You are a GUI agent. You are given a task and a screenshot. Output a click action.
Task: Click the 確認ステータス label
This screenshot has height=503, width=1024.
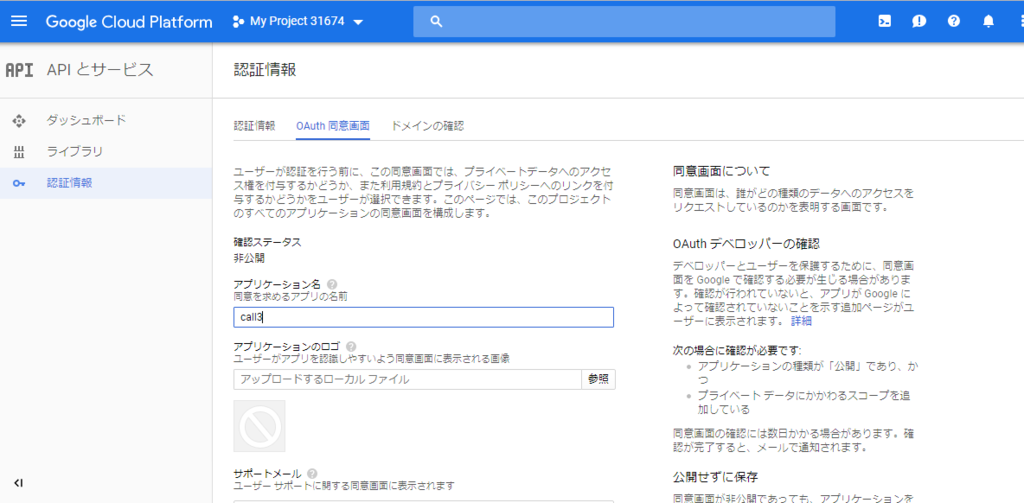[267, 242]
